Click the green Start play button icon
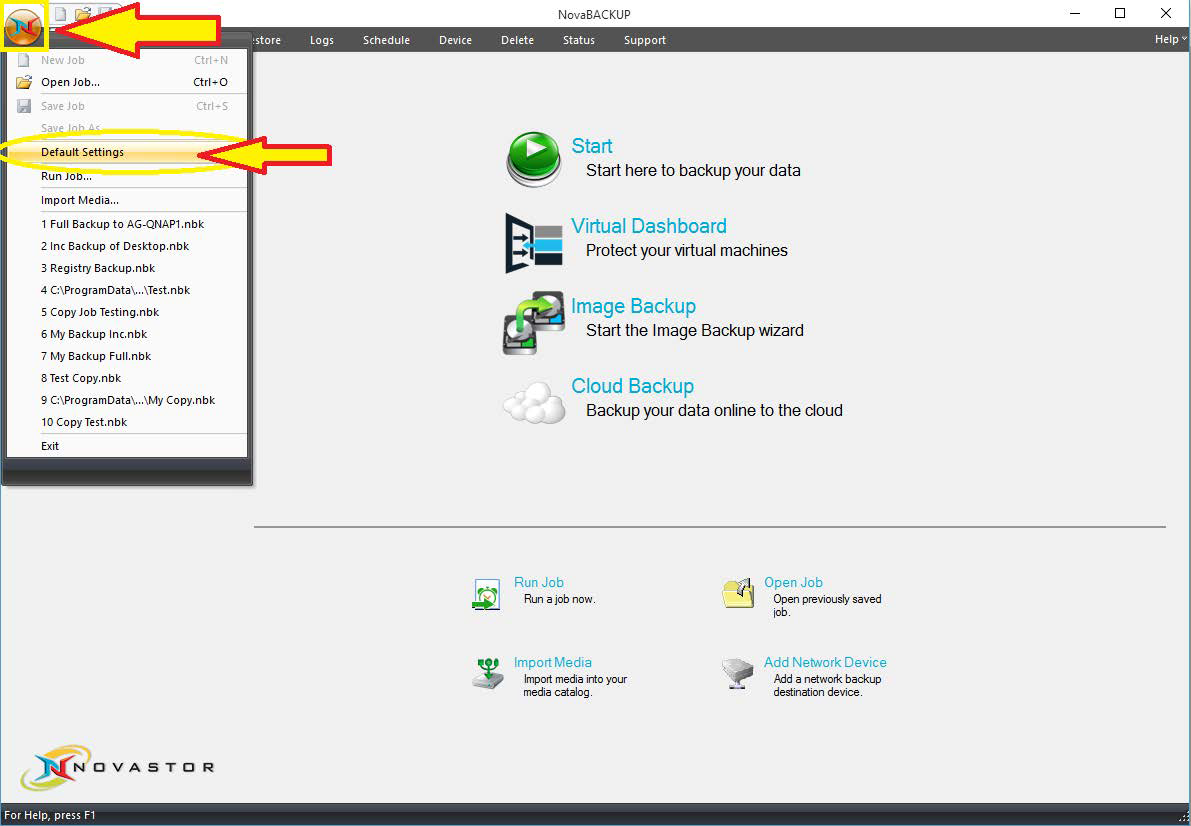1191x826 pixels. [x=534, y=159]
